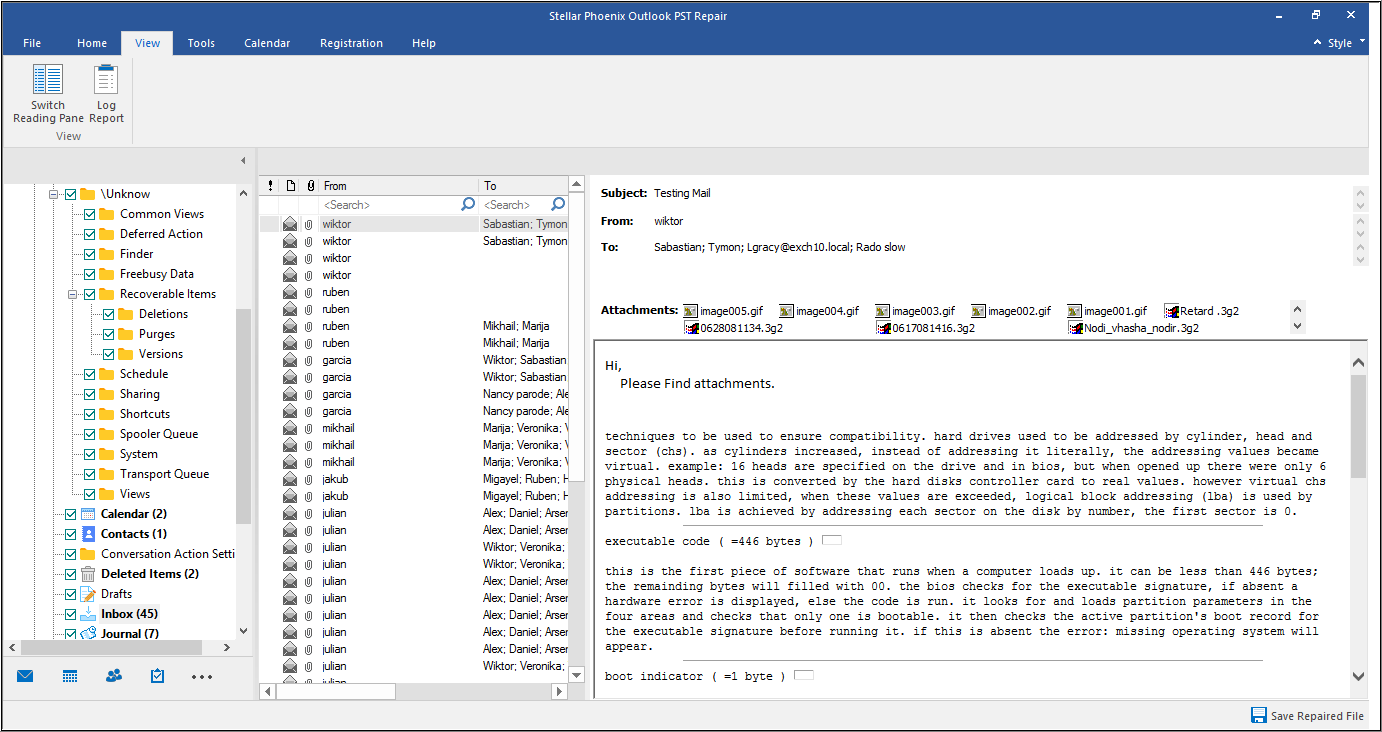
Task: Sort by item type column header
Action: point(290,185)
